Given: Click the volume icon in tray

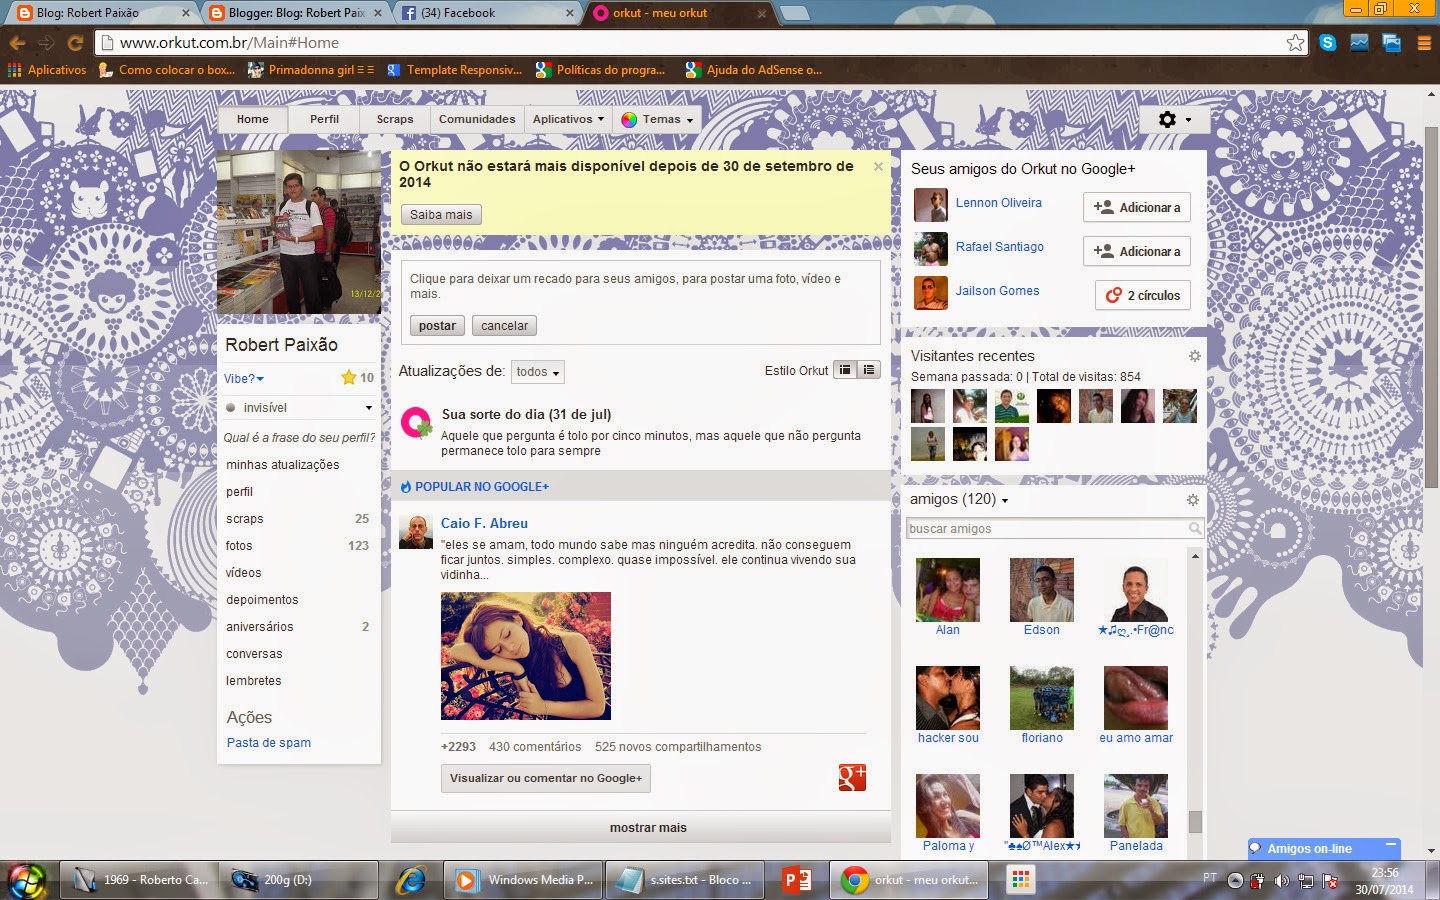Looking at the screenshot, I should [1282, 881].
